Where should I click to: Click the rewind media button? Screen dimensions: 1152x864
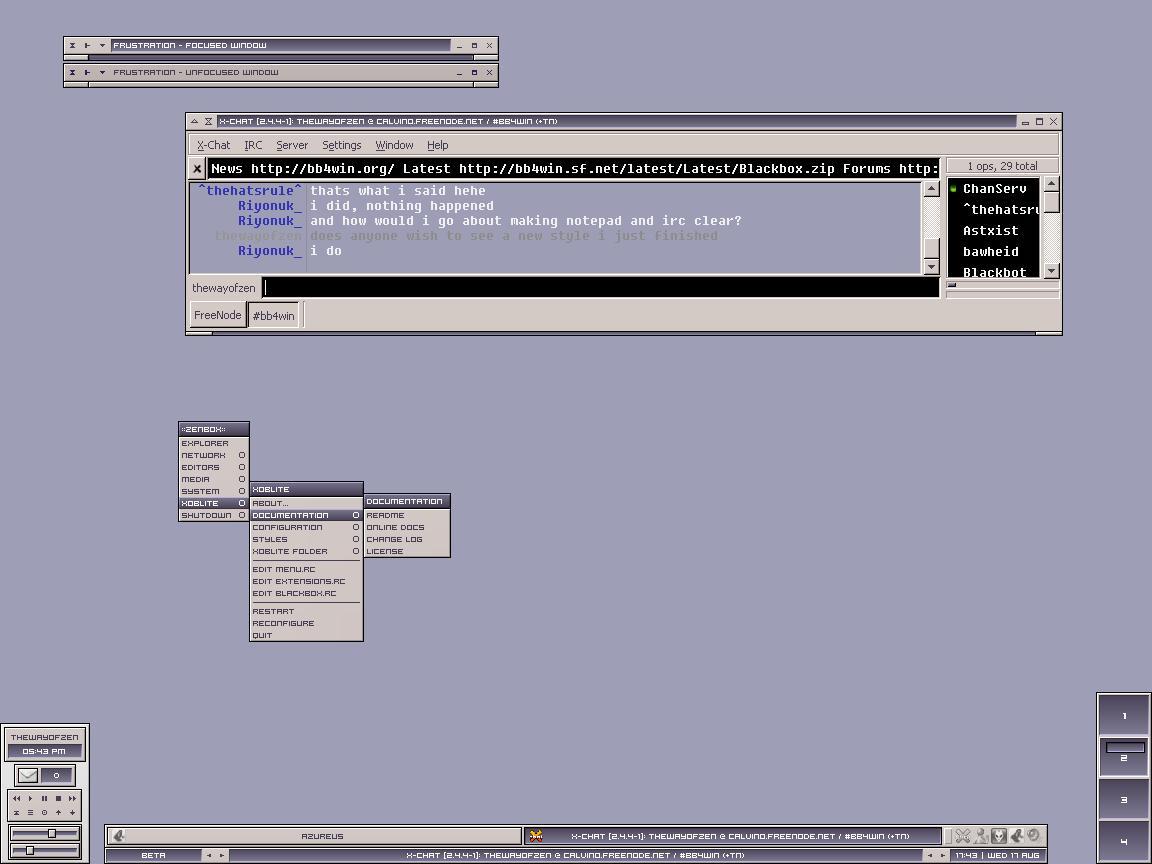tap(16, 799)
